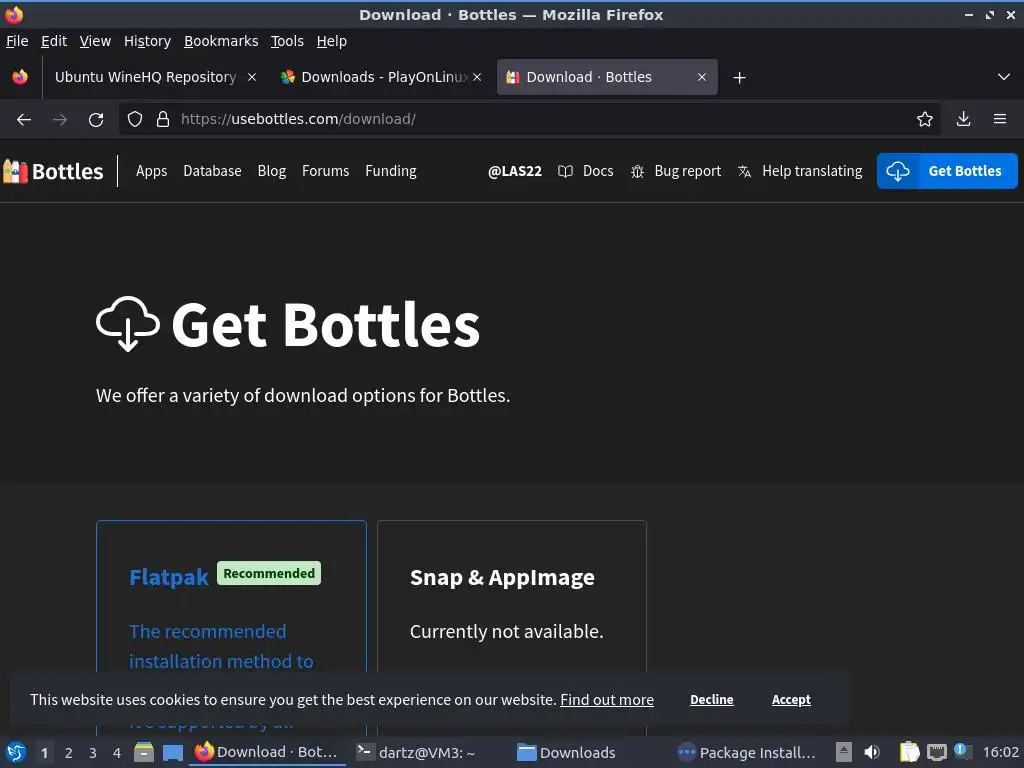Close the Downloads - PlayOnLinux tab
The height and width of the screenshot is (768, 1024).
(477, 77)
